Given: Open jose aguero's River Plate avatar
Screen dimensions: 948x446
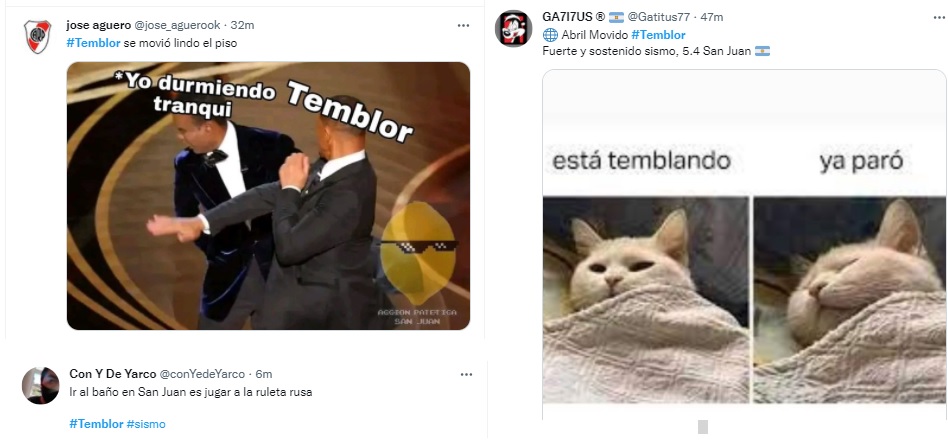Looking at the screenshot, I should click(x=37, y=37).
